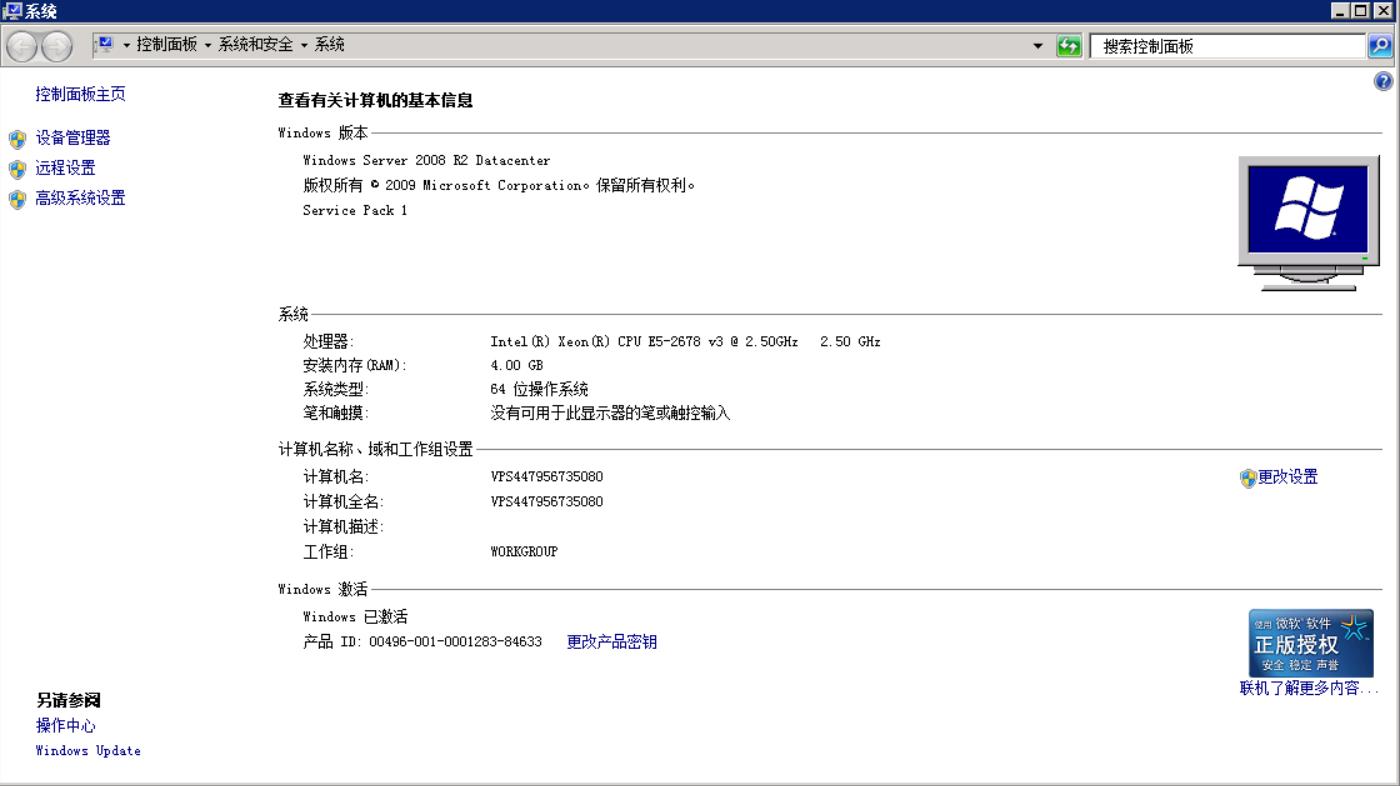Click the Back navigation arrow button
The height and width of the screenshot is (786, 1400).
(22, 46)
